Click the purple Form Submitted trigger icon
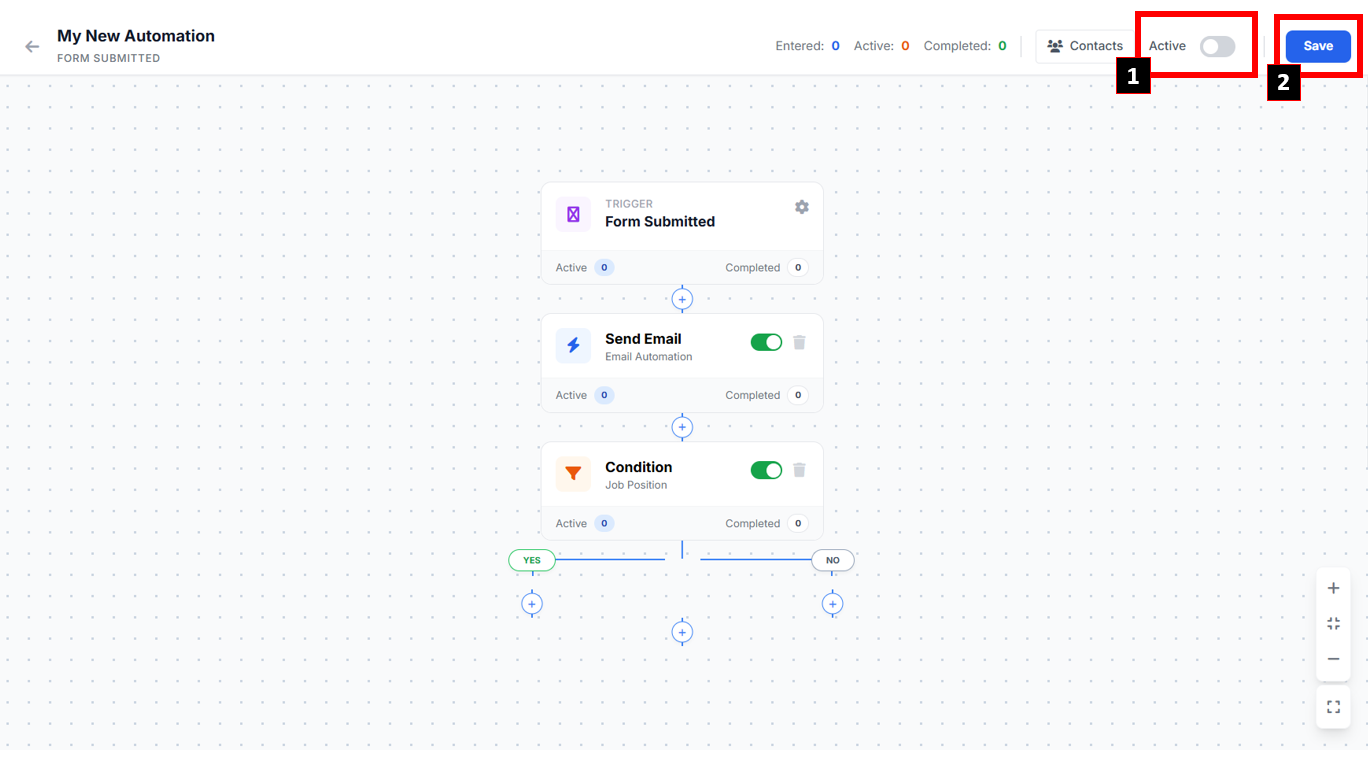Screen dimensions: 1368x770 [x=573, y=214]
